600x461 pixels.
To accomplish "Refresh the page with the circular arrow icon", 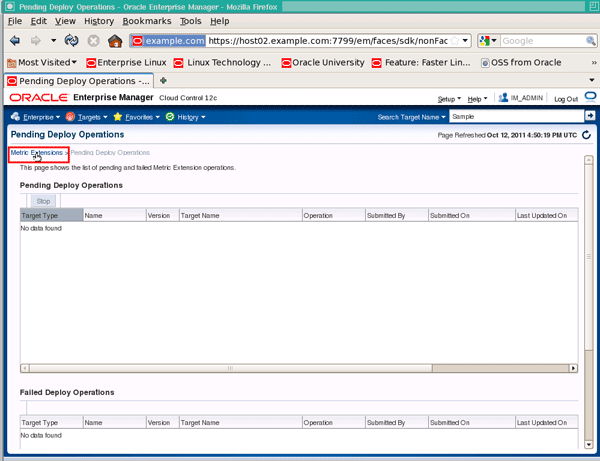I will (x=586, y=135).
